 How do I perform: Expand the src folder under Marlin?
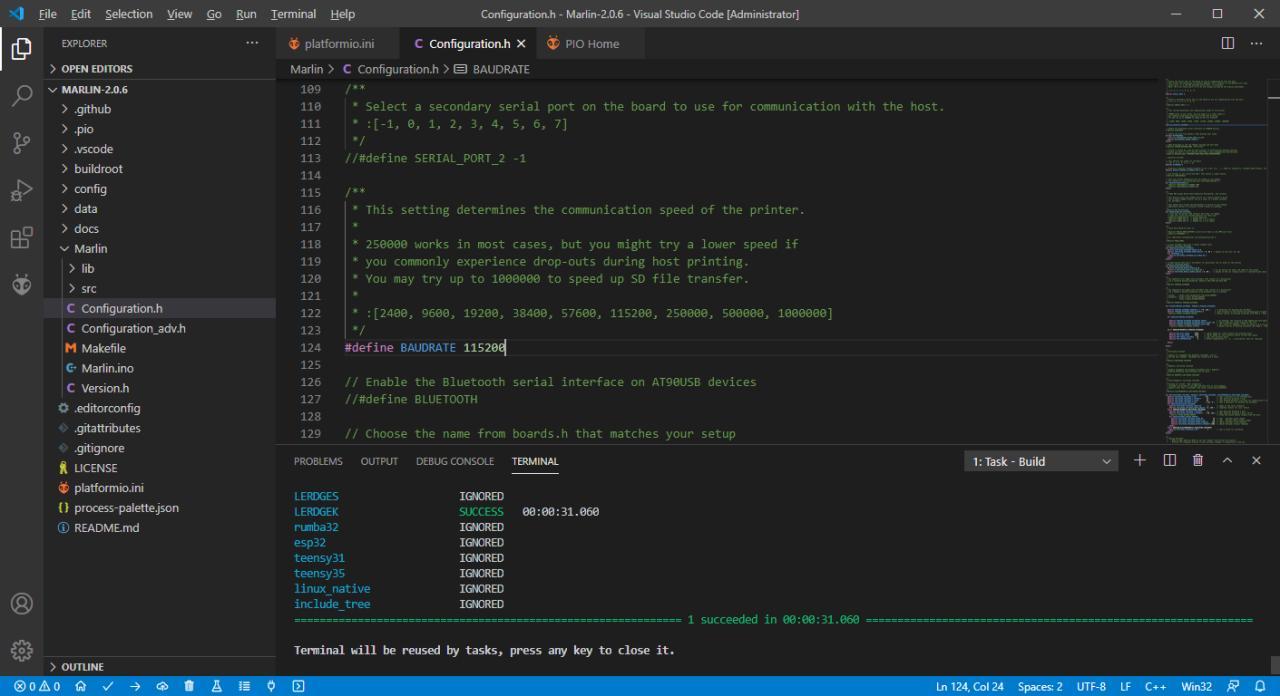(160, 288)
